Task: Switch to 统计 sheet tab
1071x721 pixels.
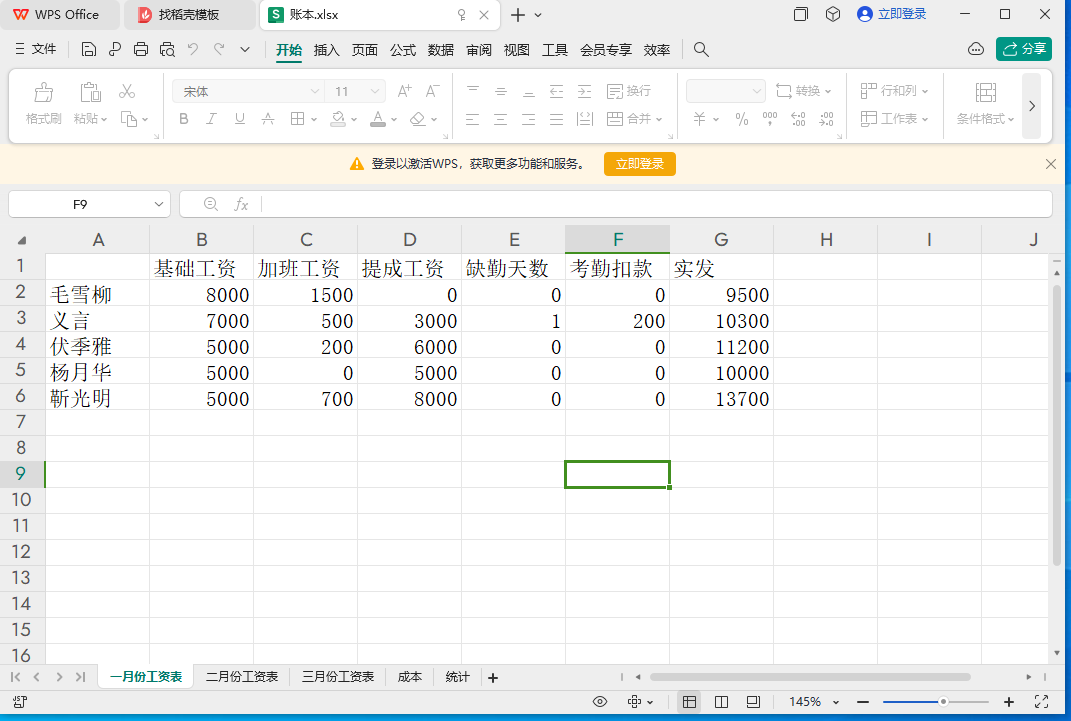Action: (457, 677)
